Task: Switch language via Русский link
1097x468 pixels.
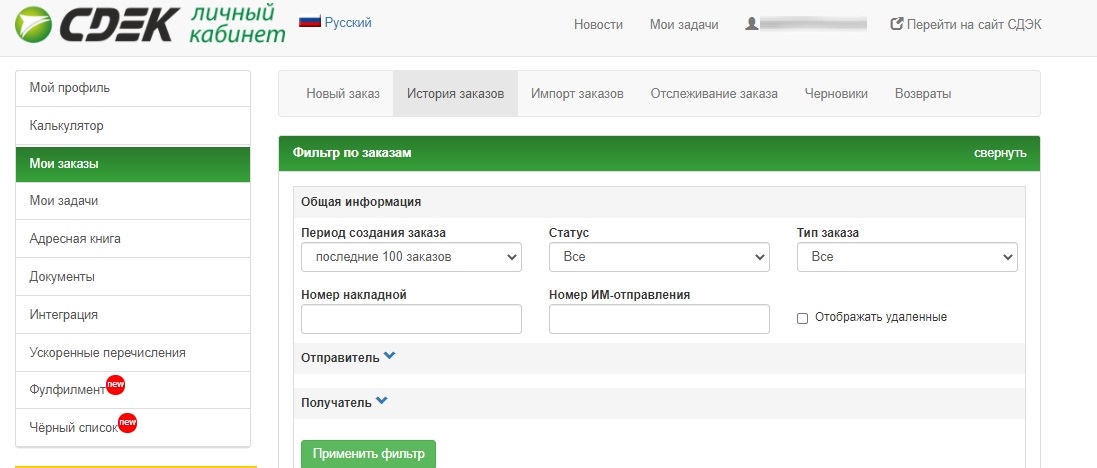Action: click(348, 22)
